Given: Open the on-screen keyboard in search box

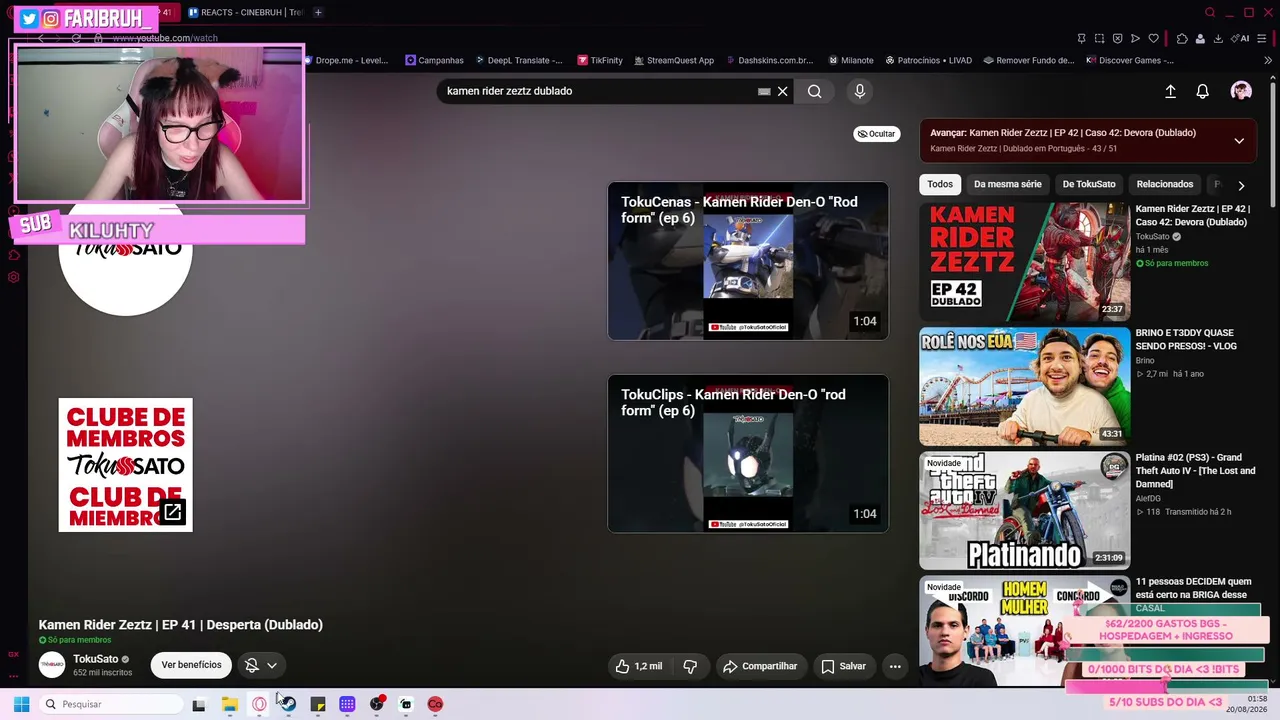Looking at the screenshot, I should (x=764, y=91).
